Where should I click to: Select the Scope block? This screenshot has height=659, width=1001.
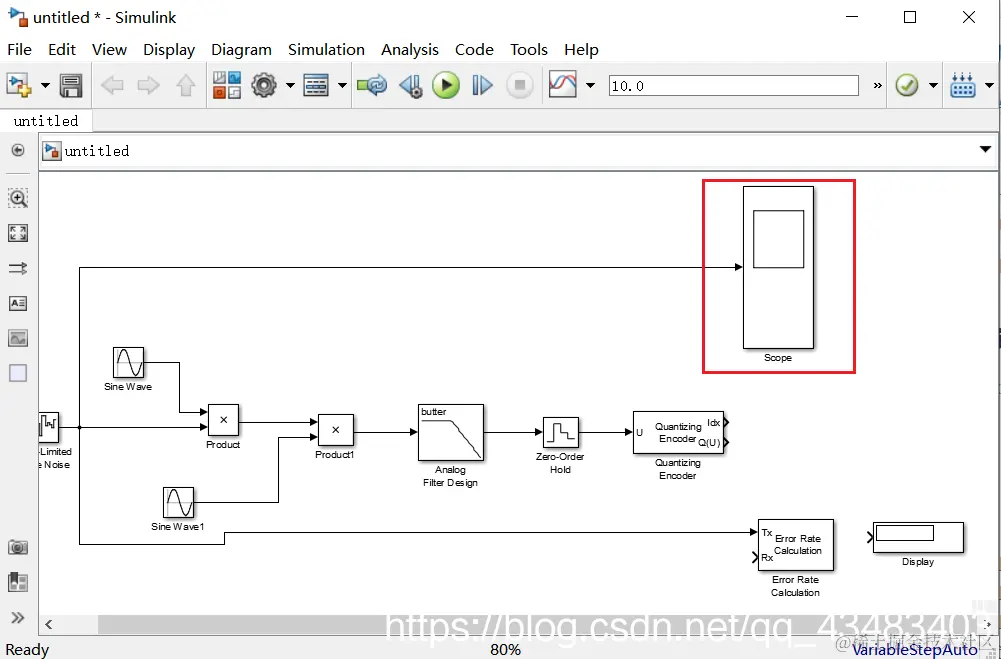(x=778, y=268)
